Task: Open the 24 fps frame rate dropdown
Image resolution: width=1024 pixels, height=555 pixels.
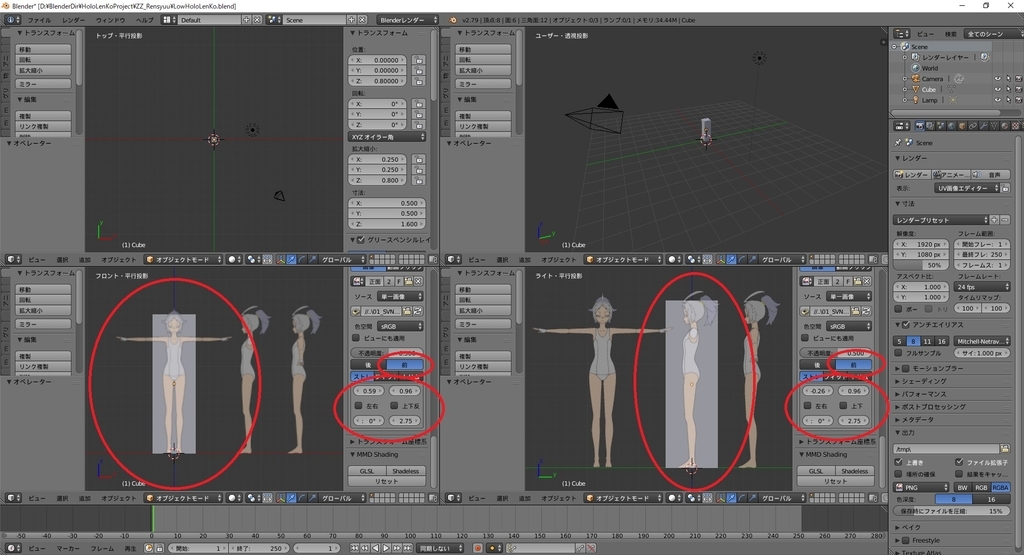Action: [x=982, y=287]
